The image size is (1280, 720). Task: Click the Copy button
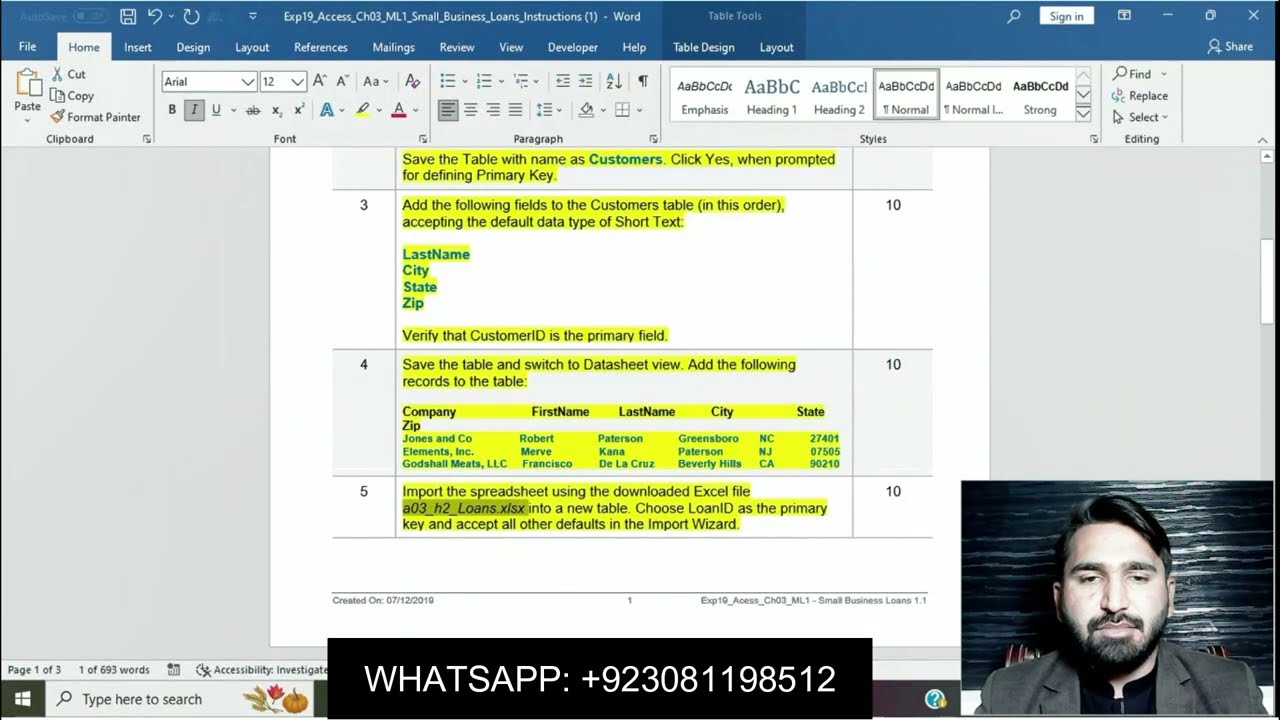(72, 96)
